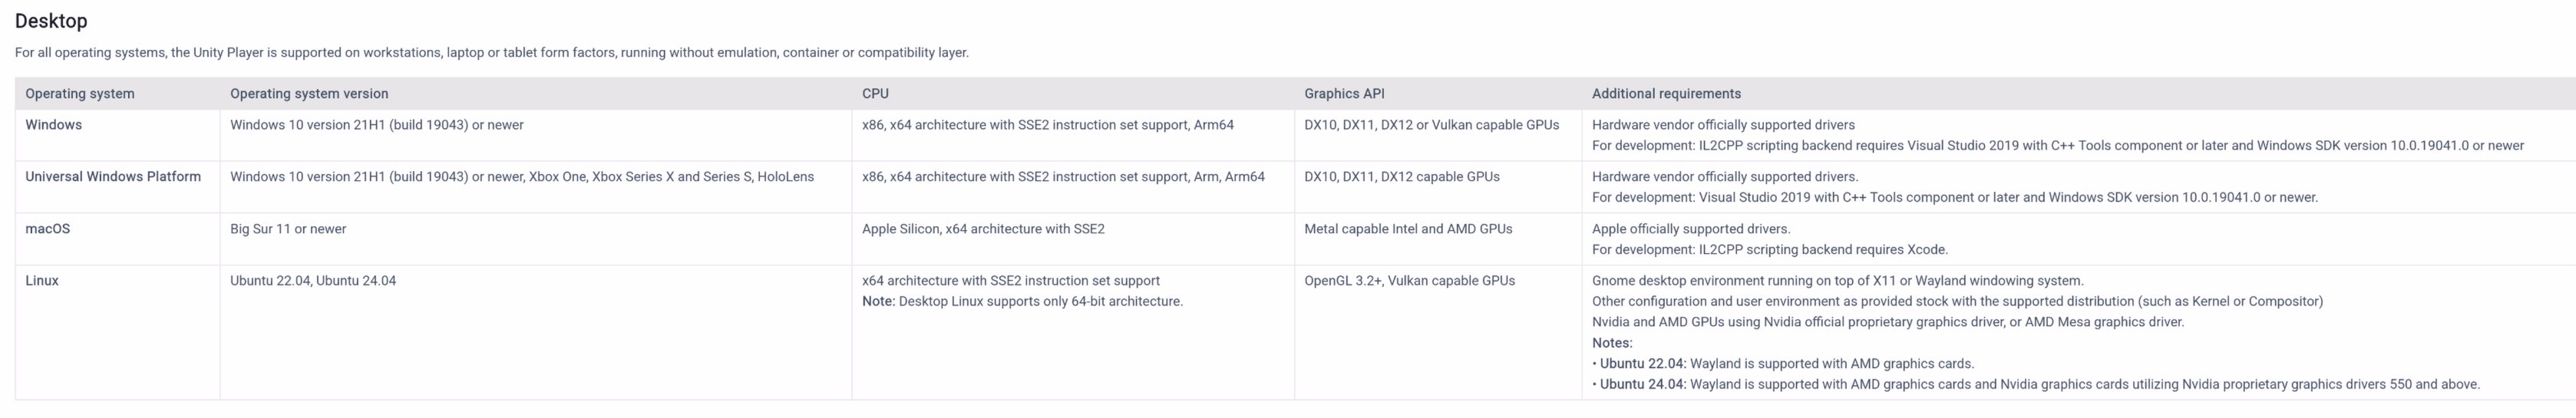Click OpenGL 3.2+, Vulkan capable GPUs text

tap(1409, 281)
